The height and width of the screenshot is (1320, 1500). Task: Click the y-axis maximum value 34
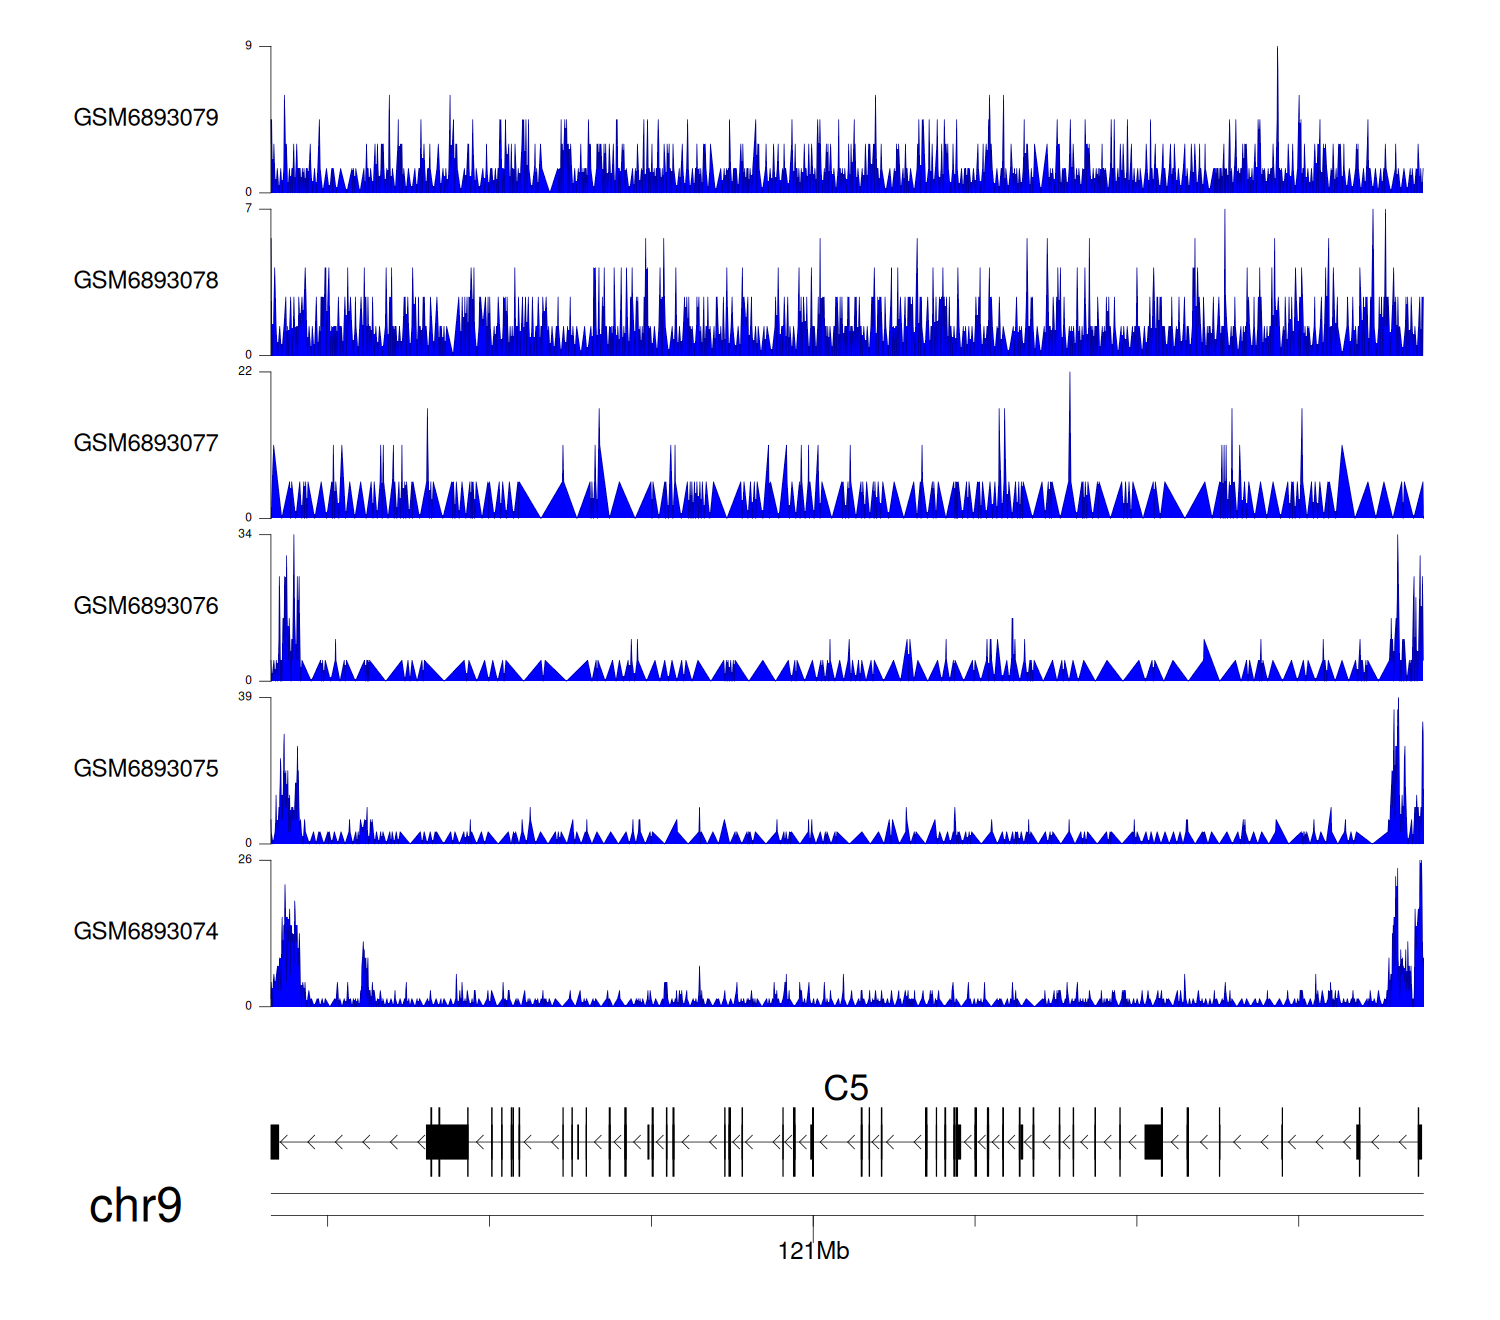click(245, 534)
